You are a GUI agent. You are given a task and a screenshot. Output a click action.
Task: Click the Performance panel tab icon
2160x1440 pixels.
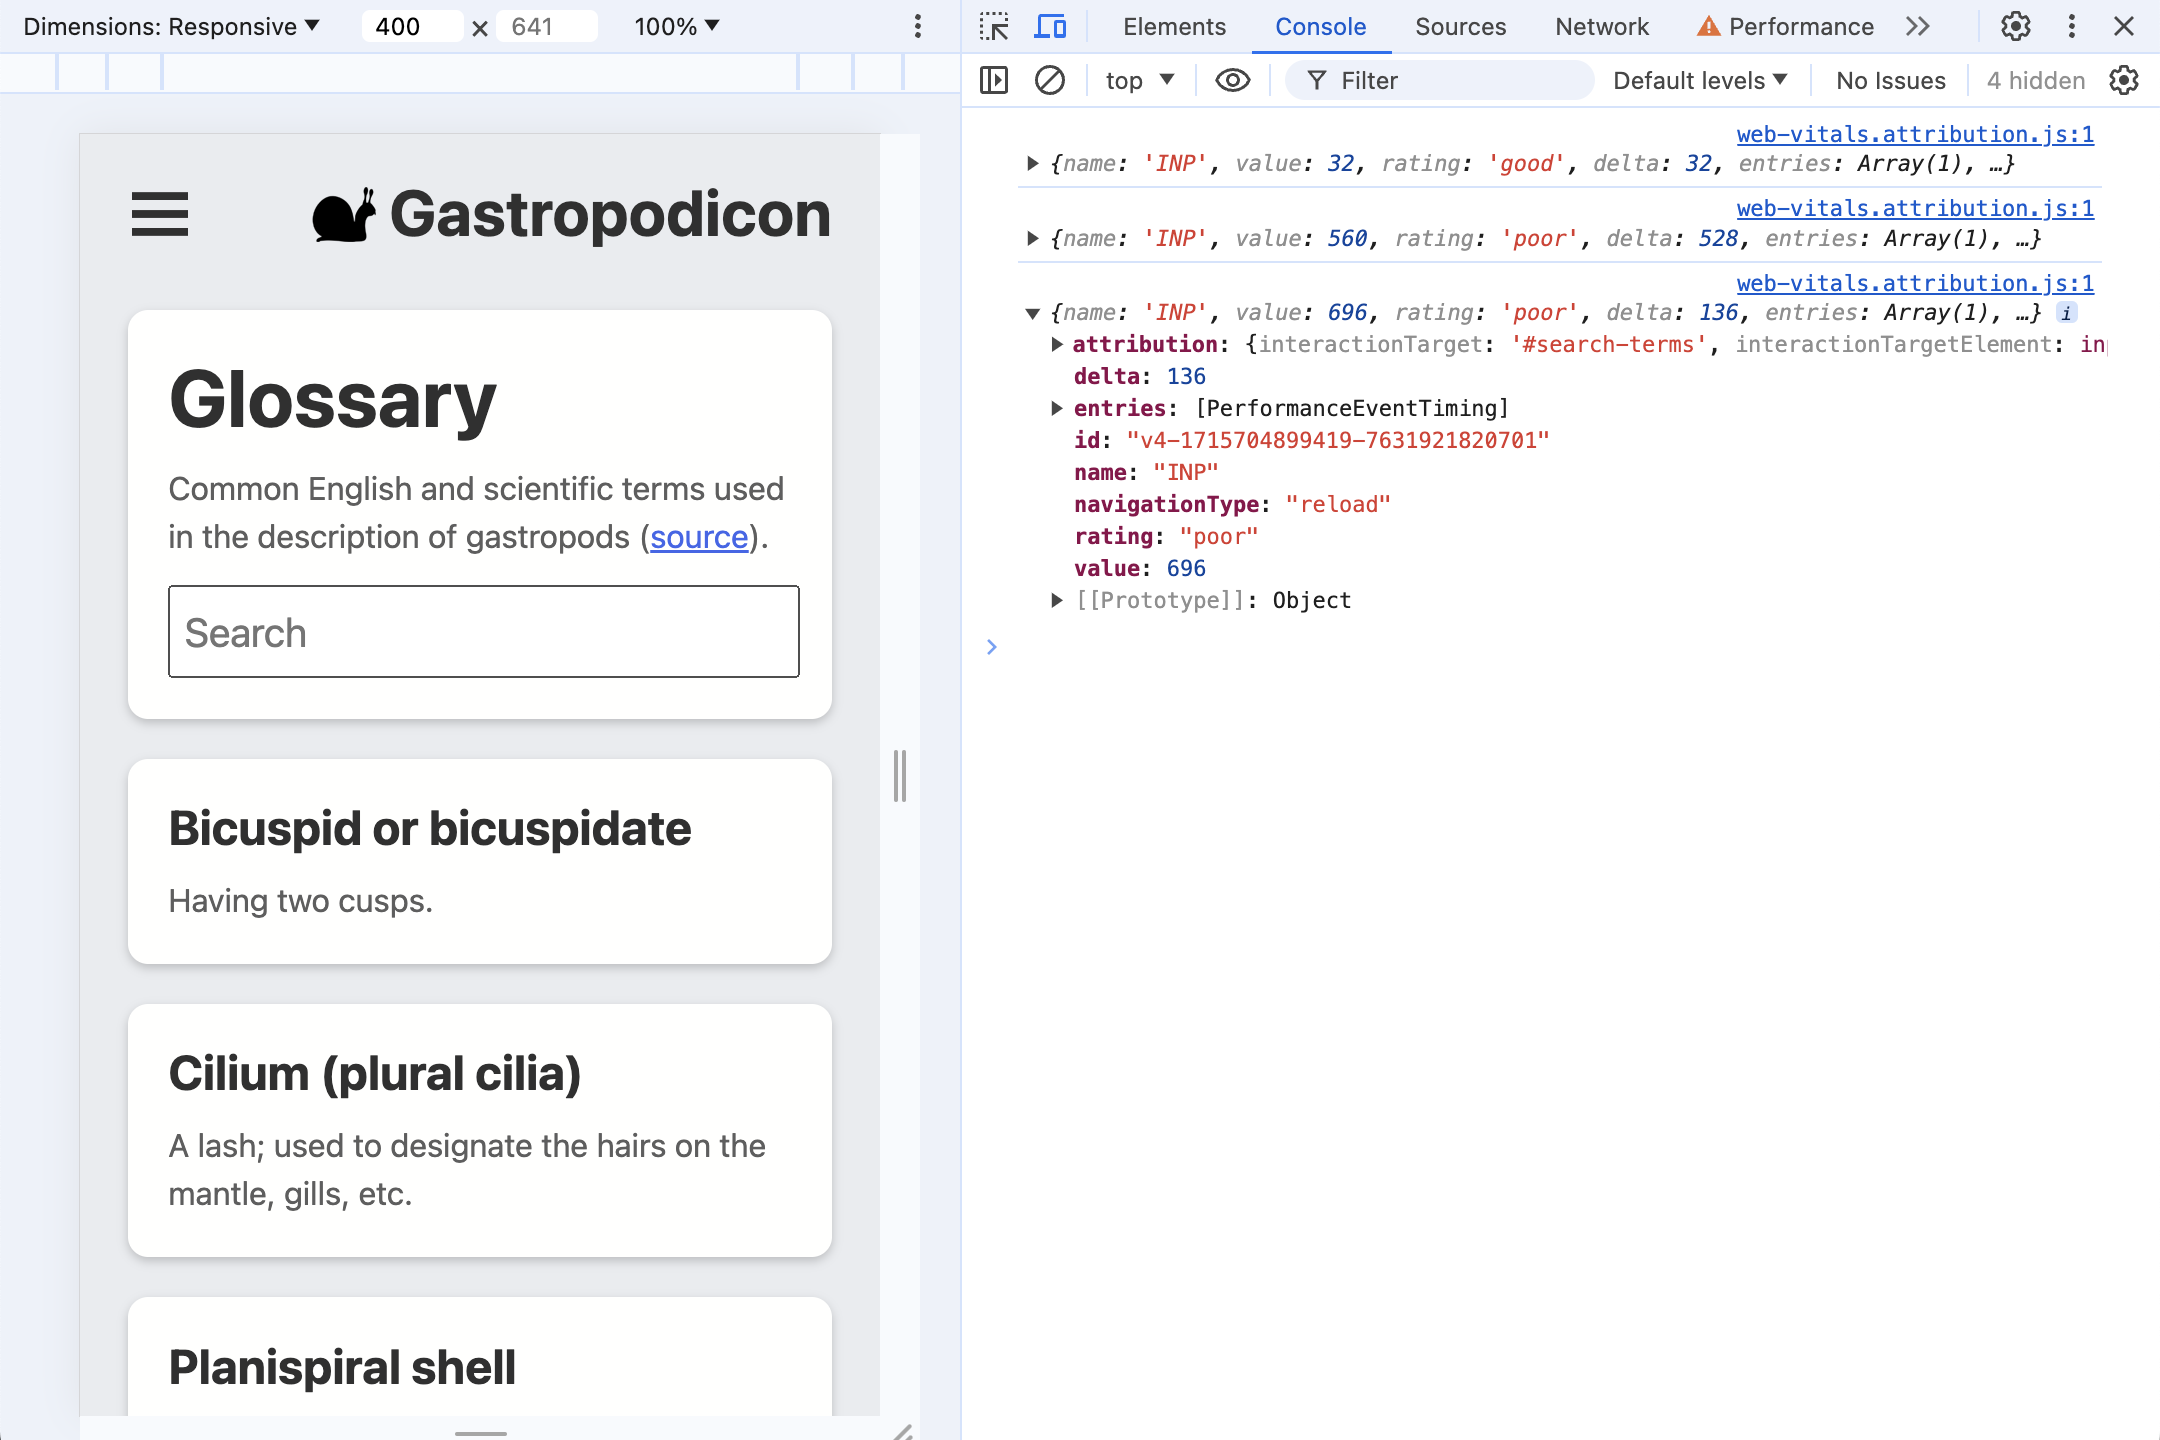point(1708,27)
